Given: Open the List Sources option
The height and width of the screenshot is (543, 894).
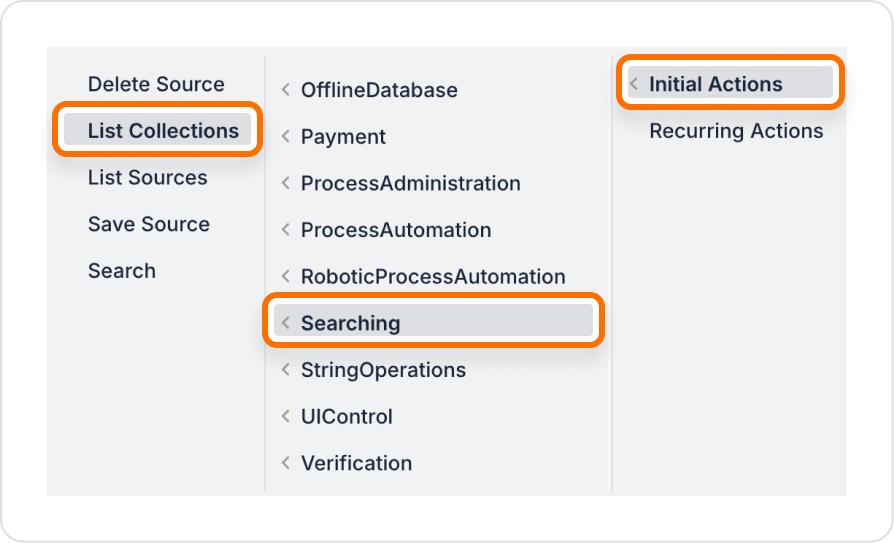Looking at the screenshot, I should (x=148, y=177).
